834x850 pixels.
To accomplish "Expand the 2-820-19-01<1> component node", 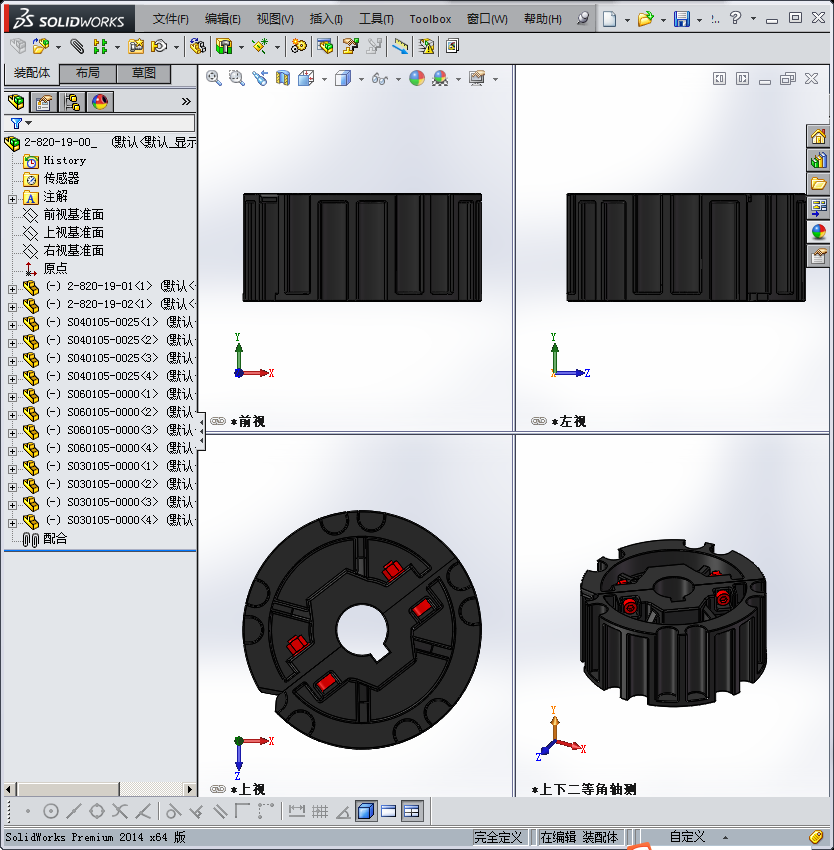I will coord(12,289).
